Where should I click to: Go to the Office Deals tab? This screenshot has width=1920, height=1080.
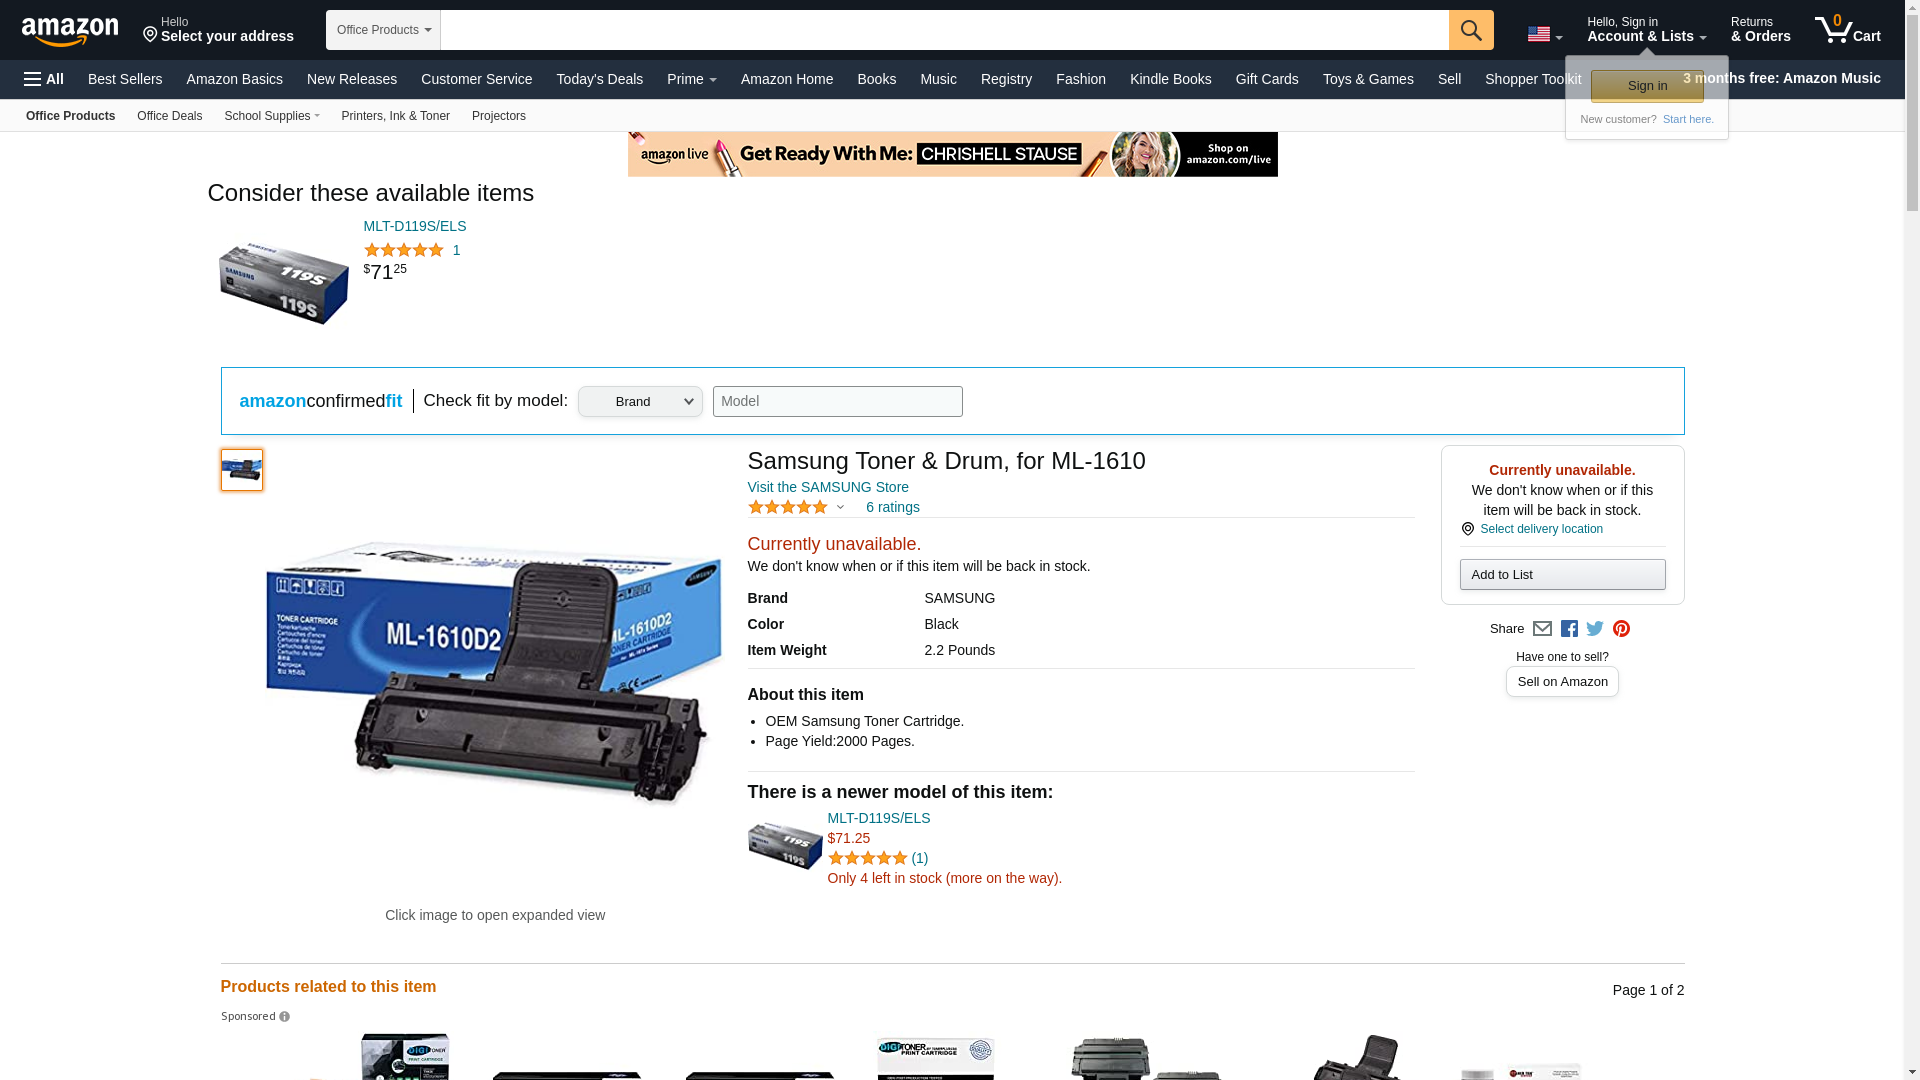point(169,116)
